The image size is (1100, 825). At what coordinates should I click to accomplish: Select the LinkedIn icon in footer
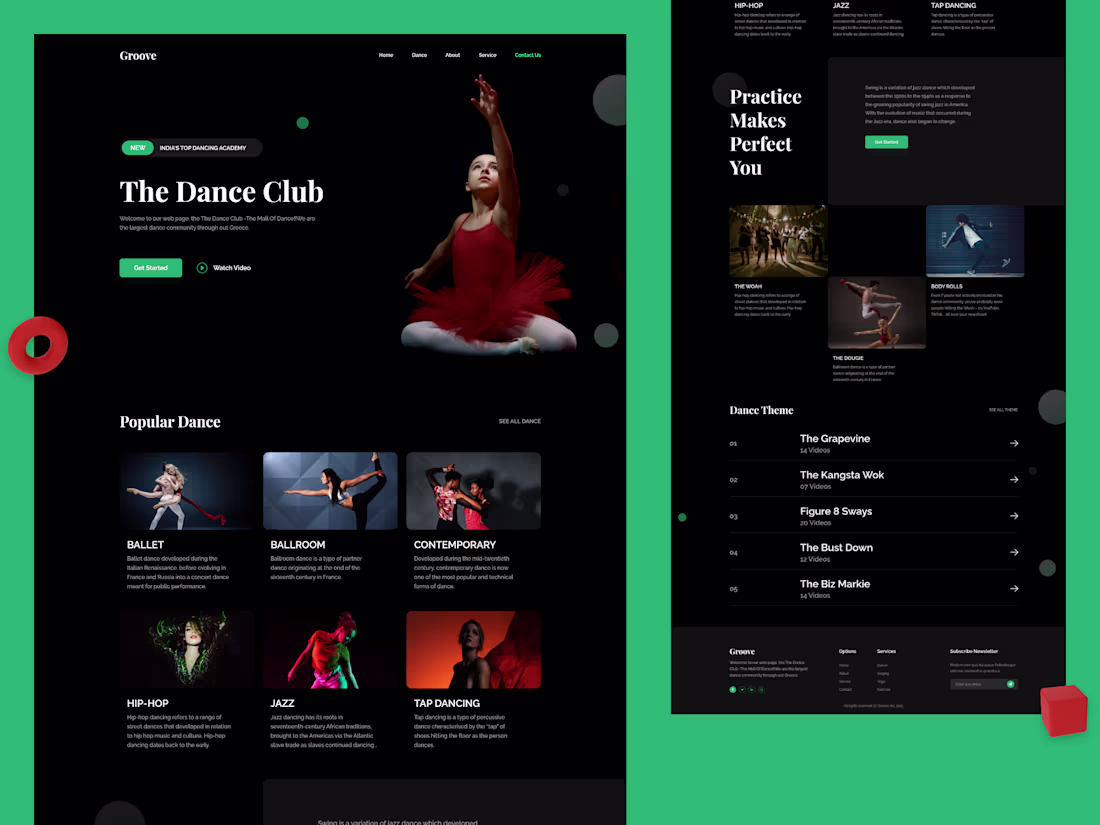[x=751, y=689]
